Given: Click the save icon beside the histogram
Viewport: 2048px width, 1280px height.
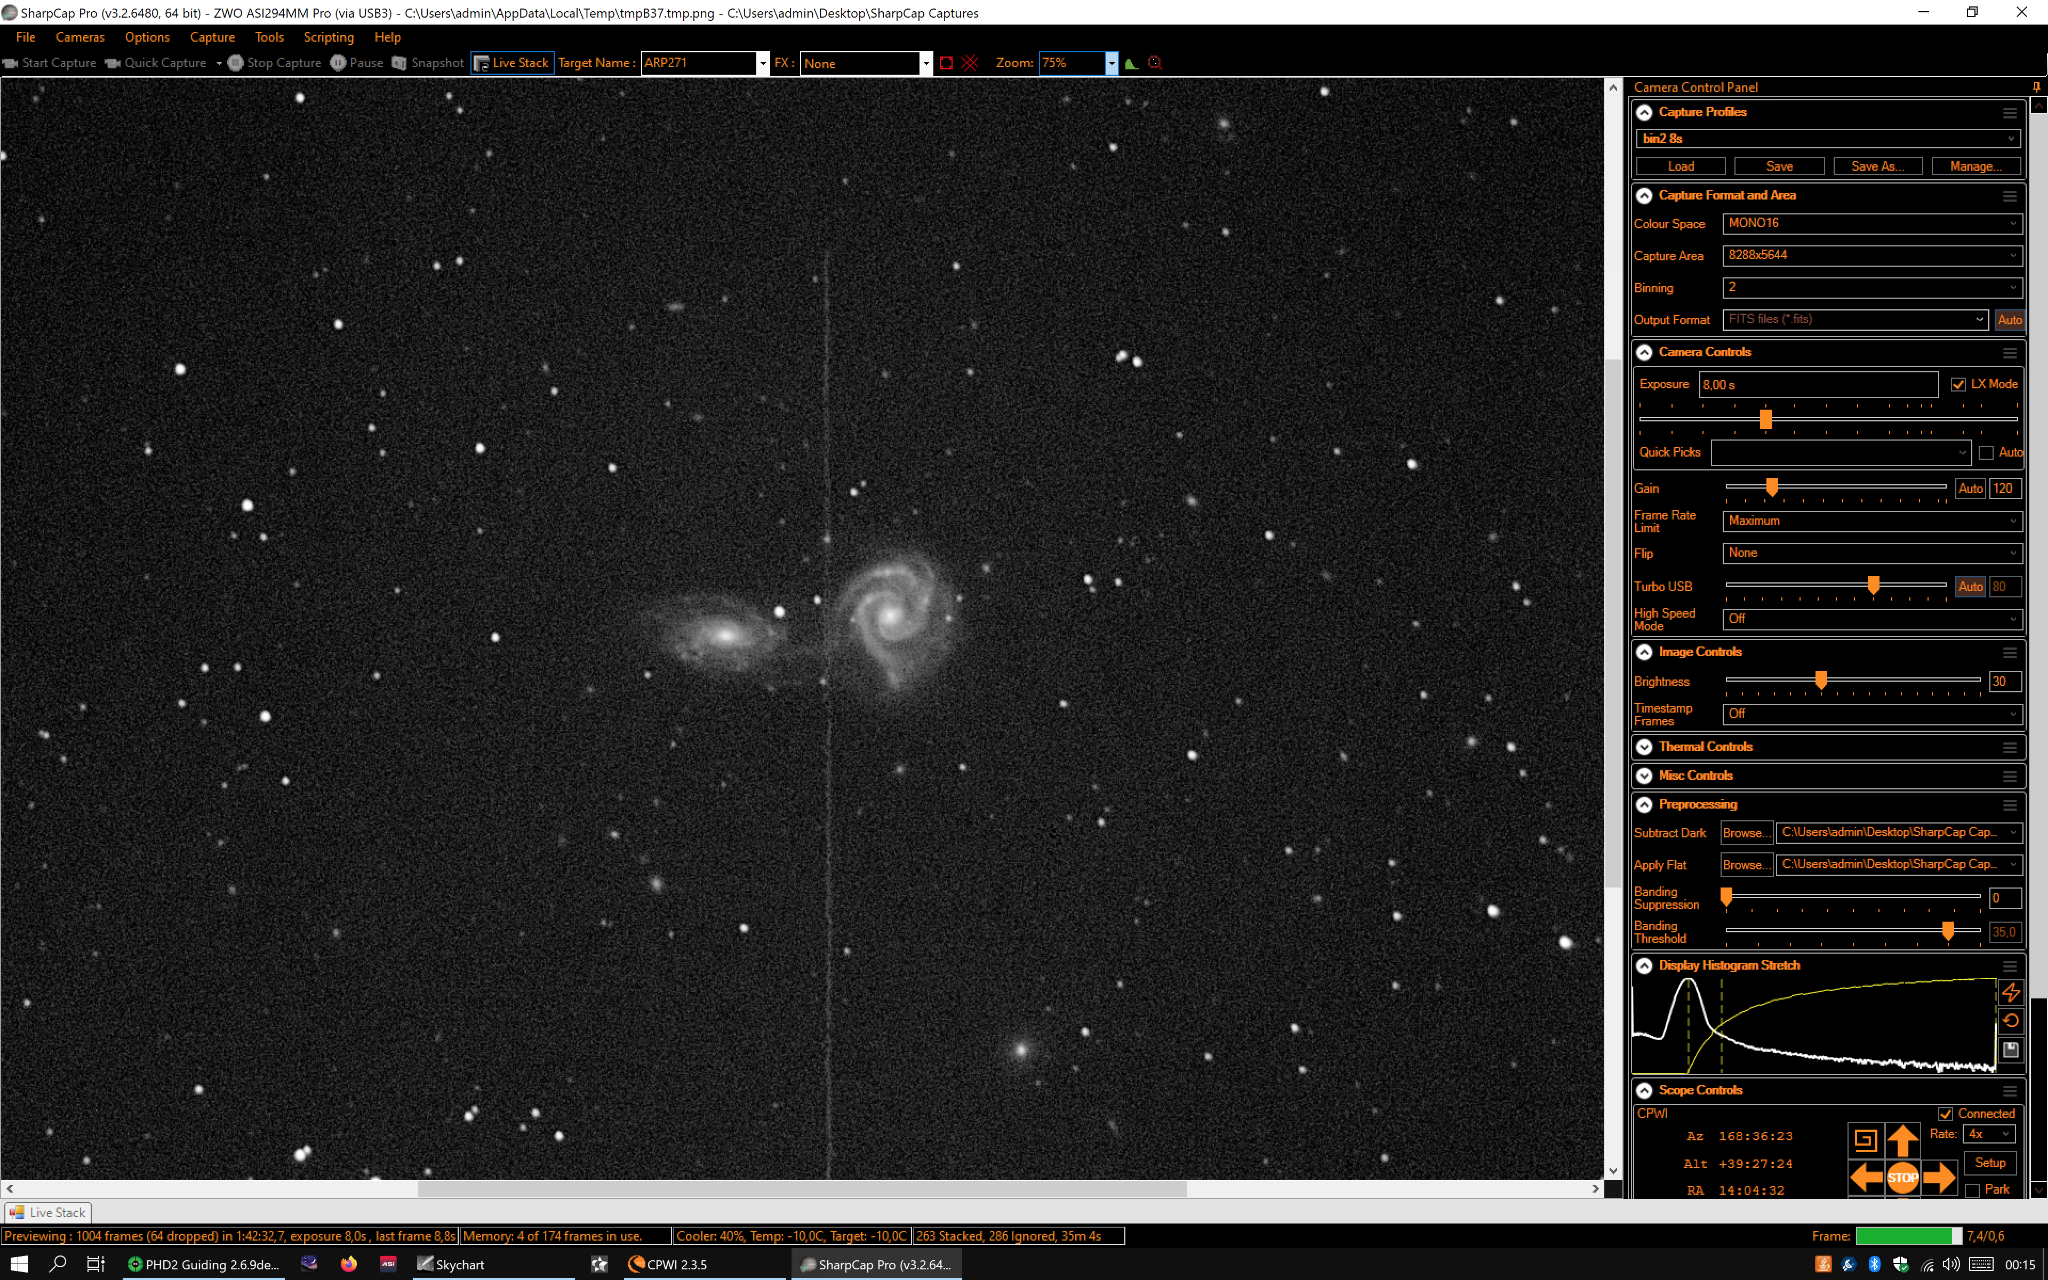Looking at the screenshot, I should click(x=2011, y=1050).
